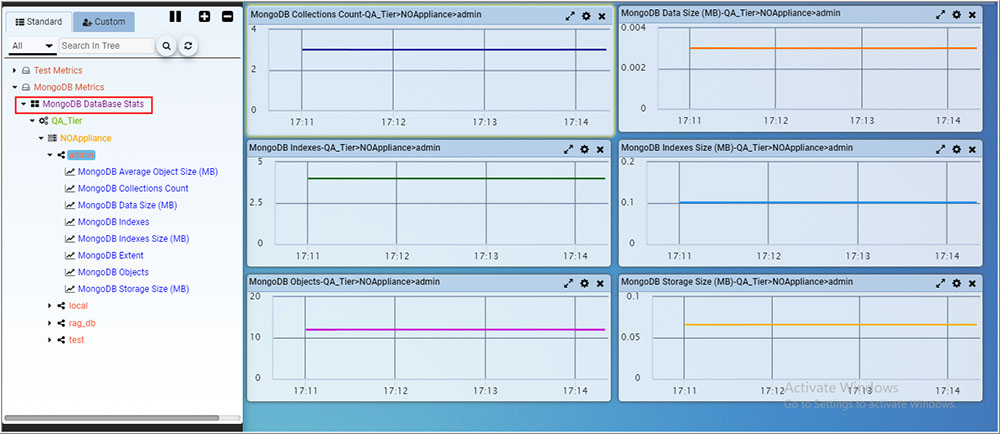1000x434 pixels.
Task: Collapse the QA_Tier node
Action: pyautogui.click(x=32, y=120)
